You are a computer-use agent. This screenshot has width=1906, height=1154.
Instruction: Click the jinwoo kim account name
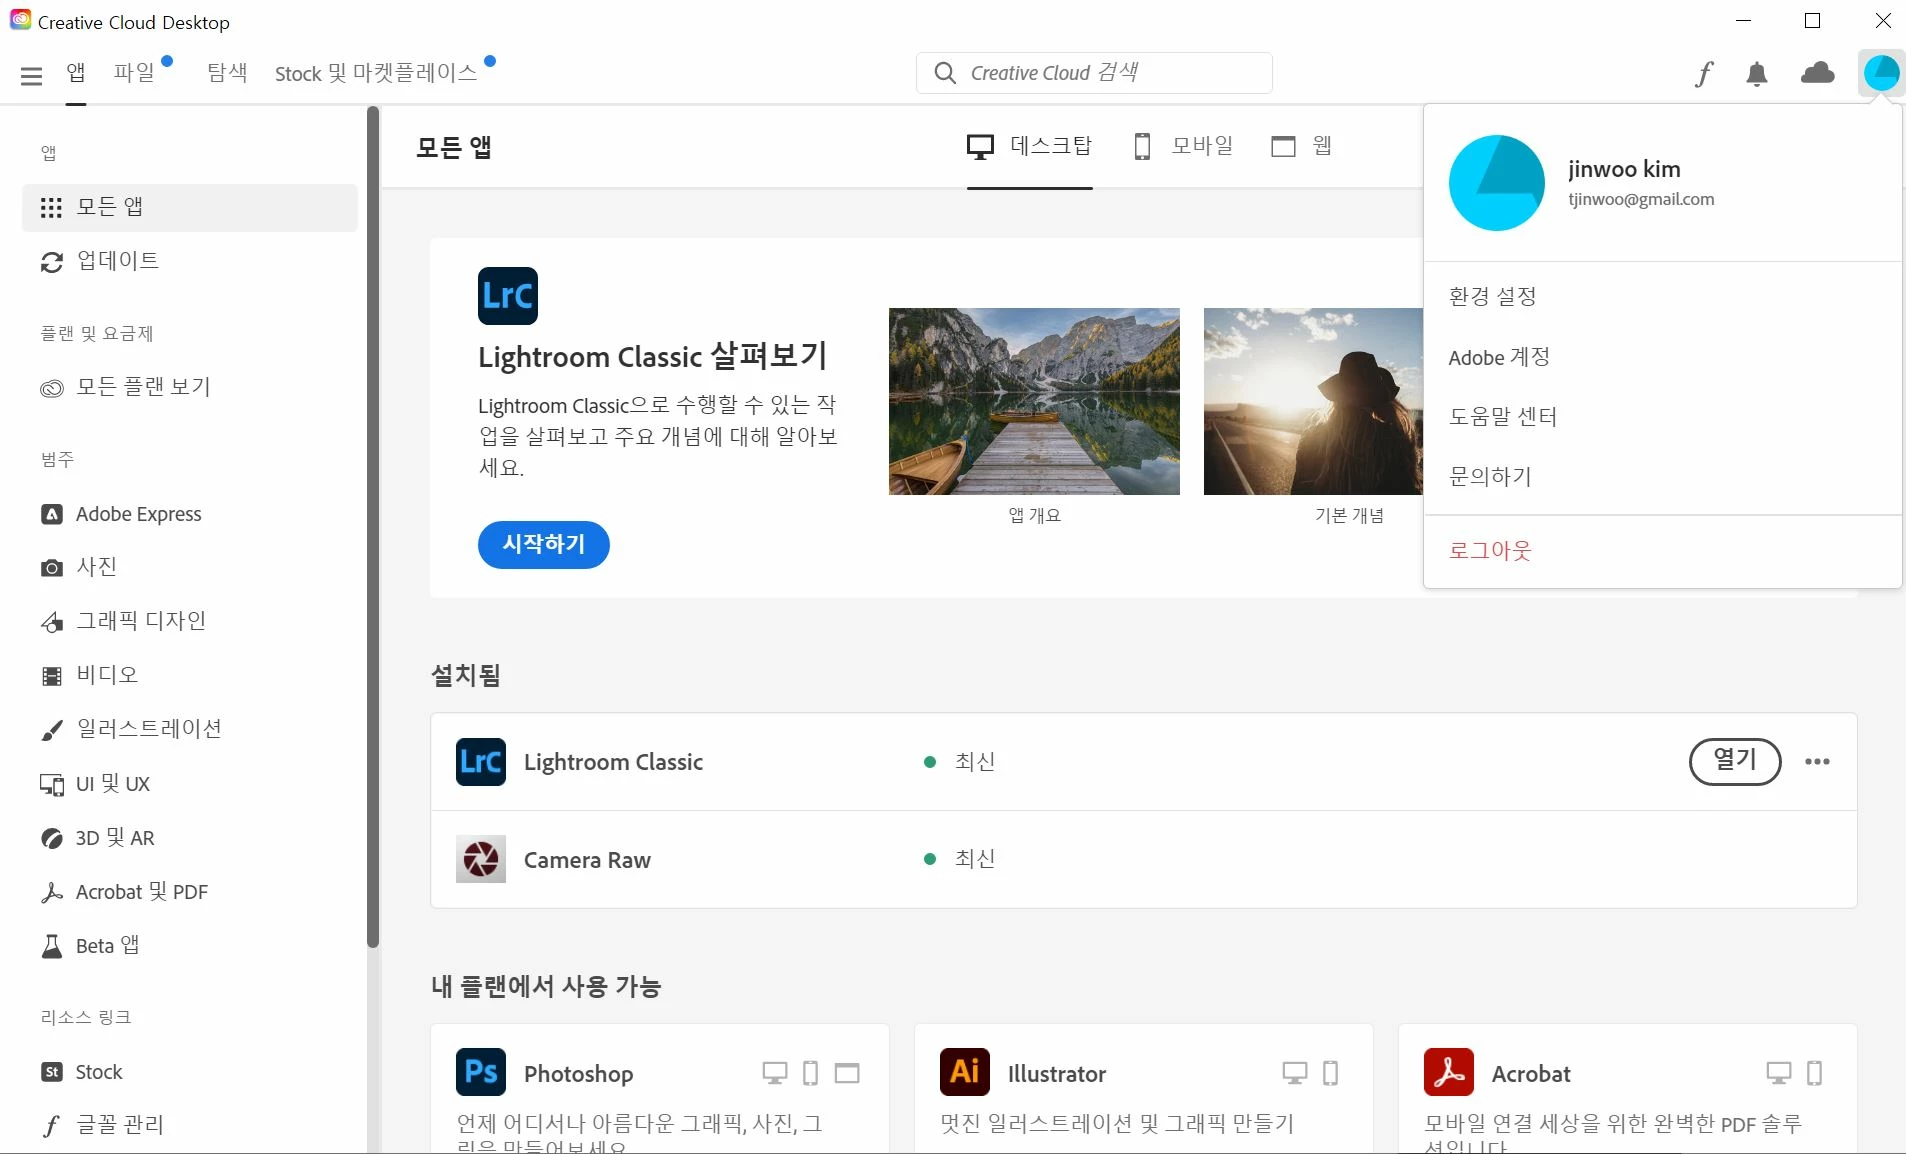click(1624, 170)
